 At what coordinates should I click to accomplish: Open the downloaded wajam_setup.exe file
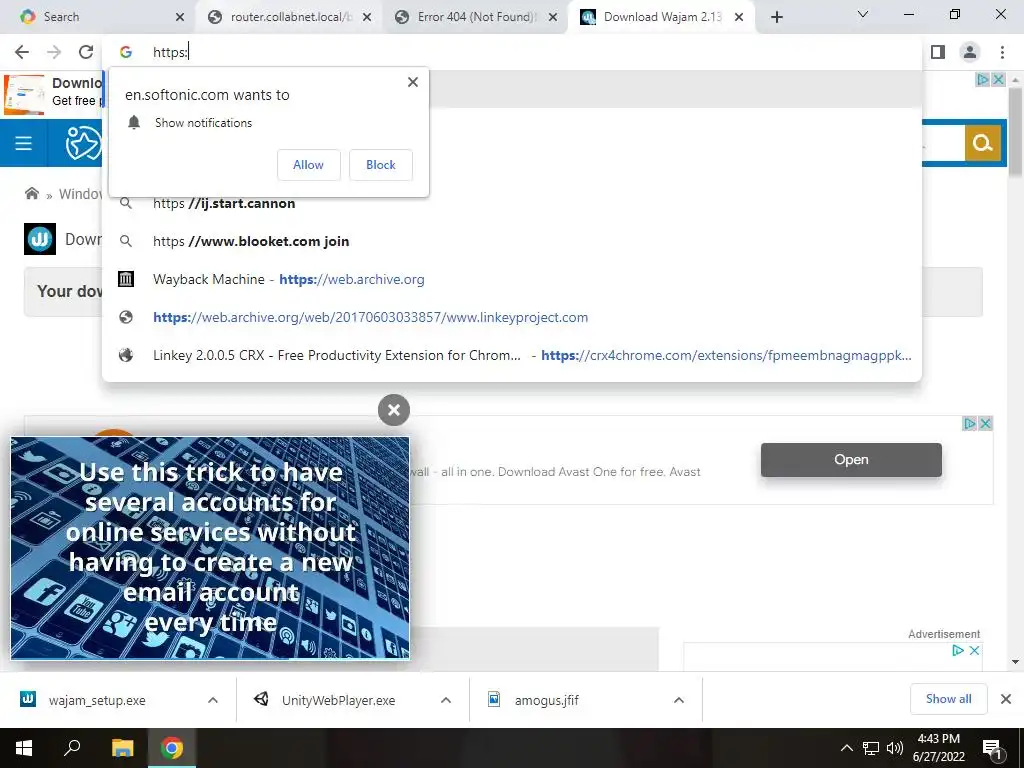97,700
